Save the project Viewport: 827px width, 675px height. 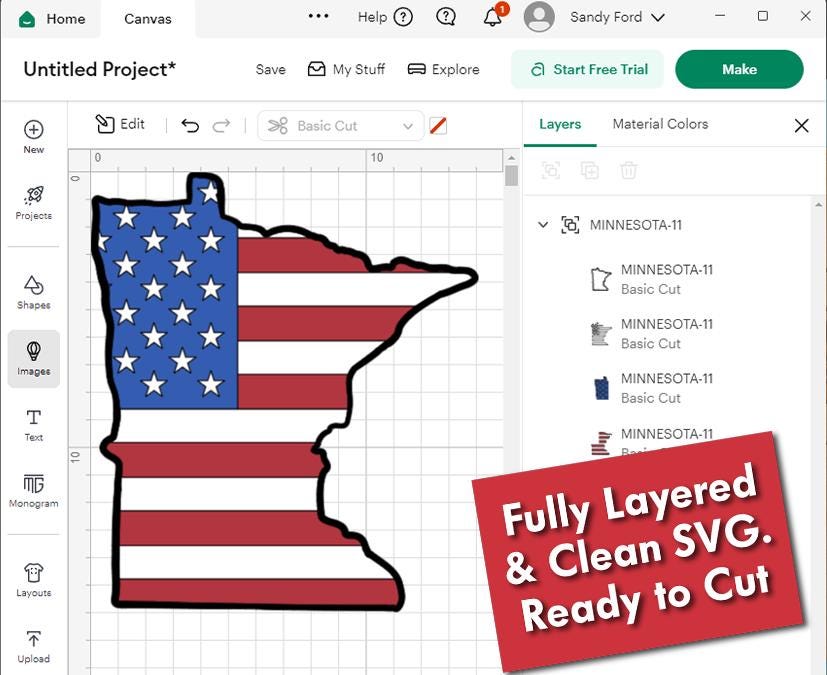[271, 69]
